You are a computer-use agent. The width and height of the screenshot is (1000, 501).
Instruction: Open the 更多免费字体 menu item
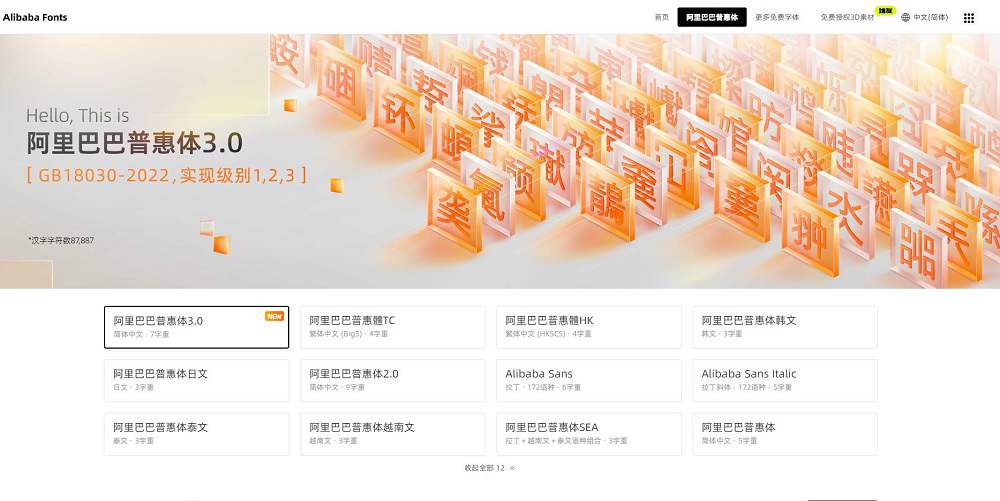click(777, 17)
